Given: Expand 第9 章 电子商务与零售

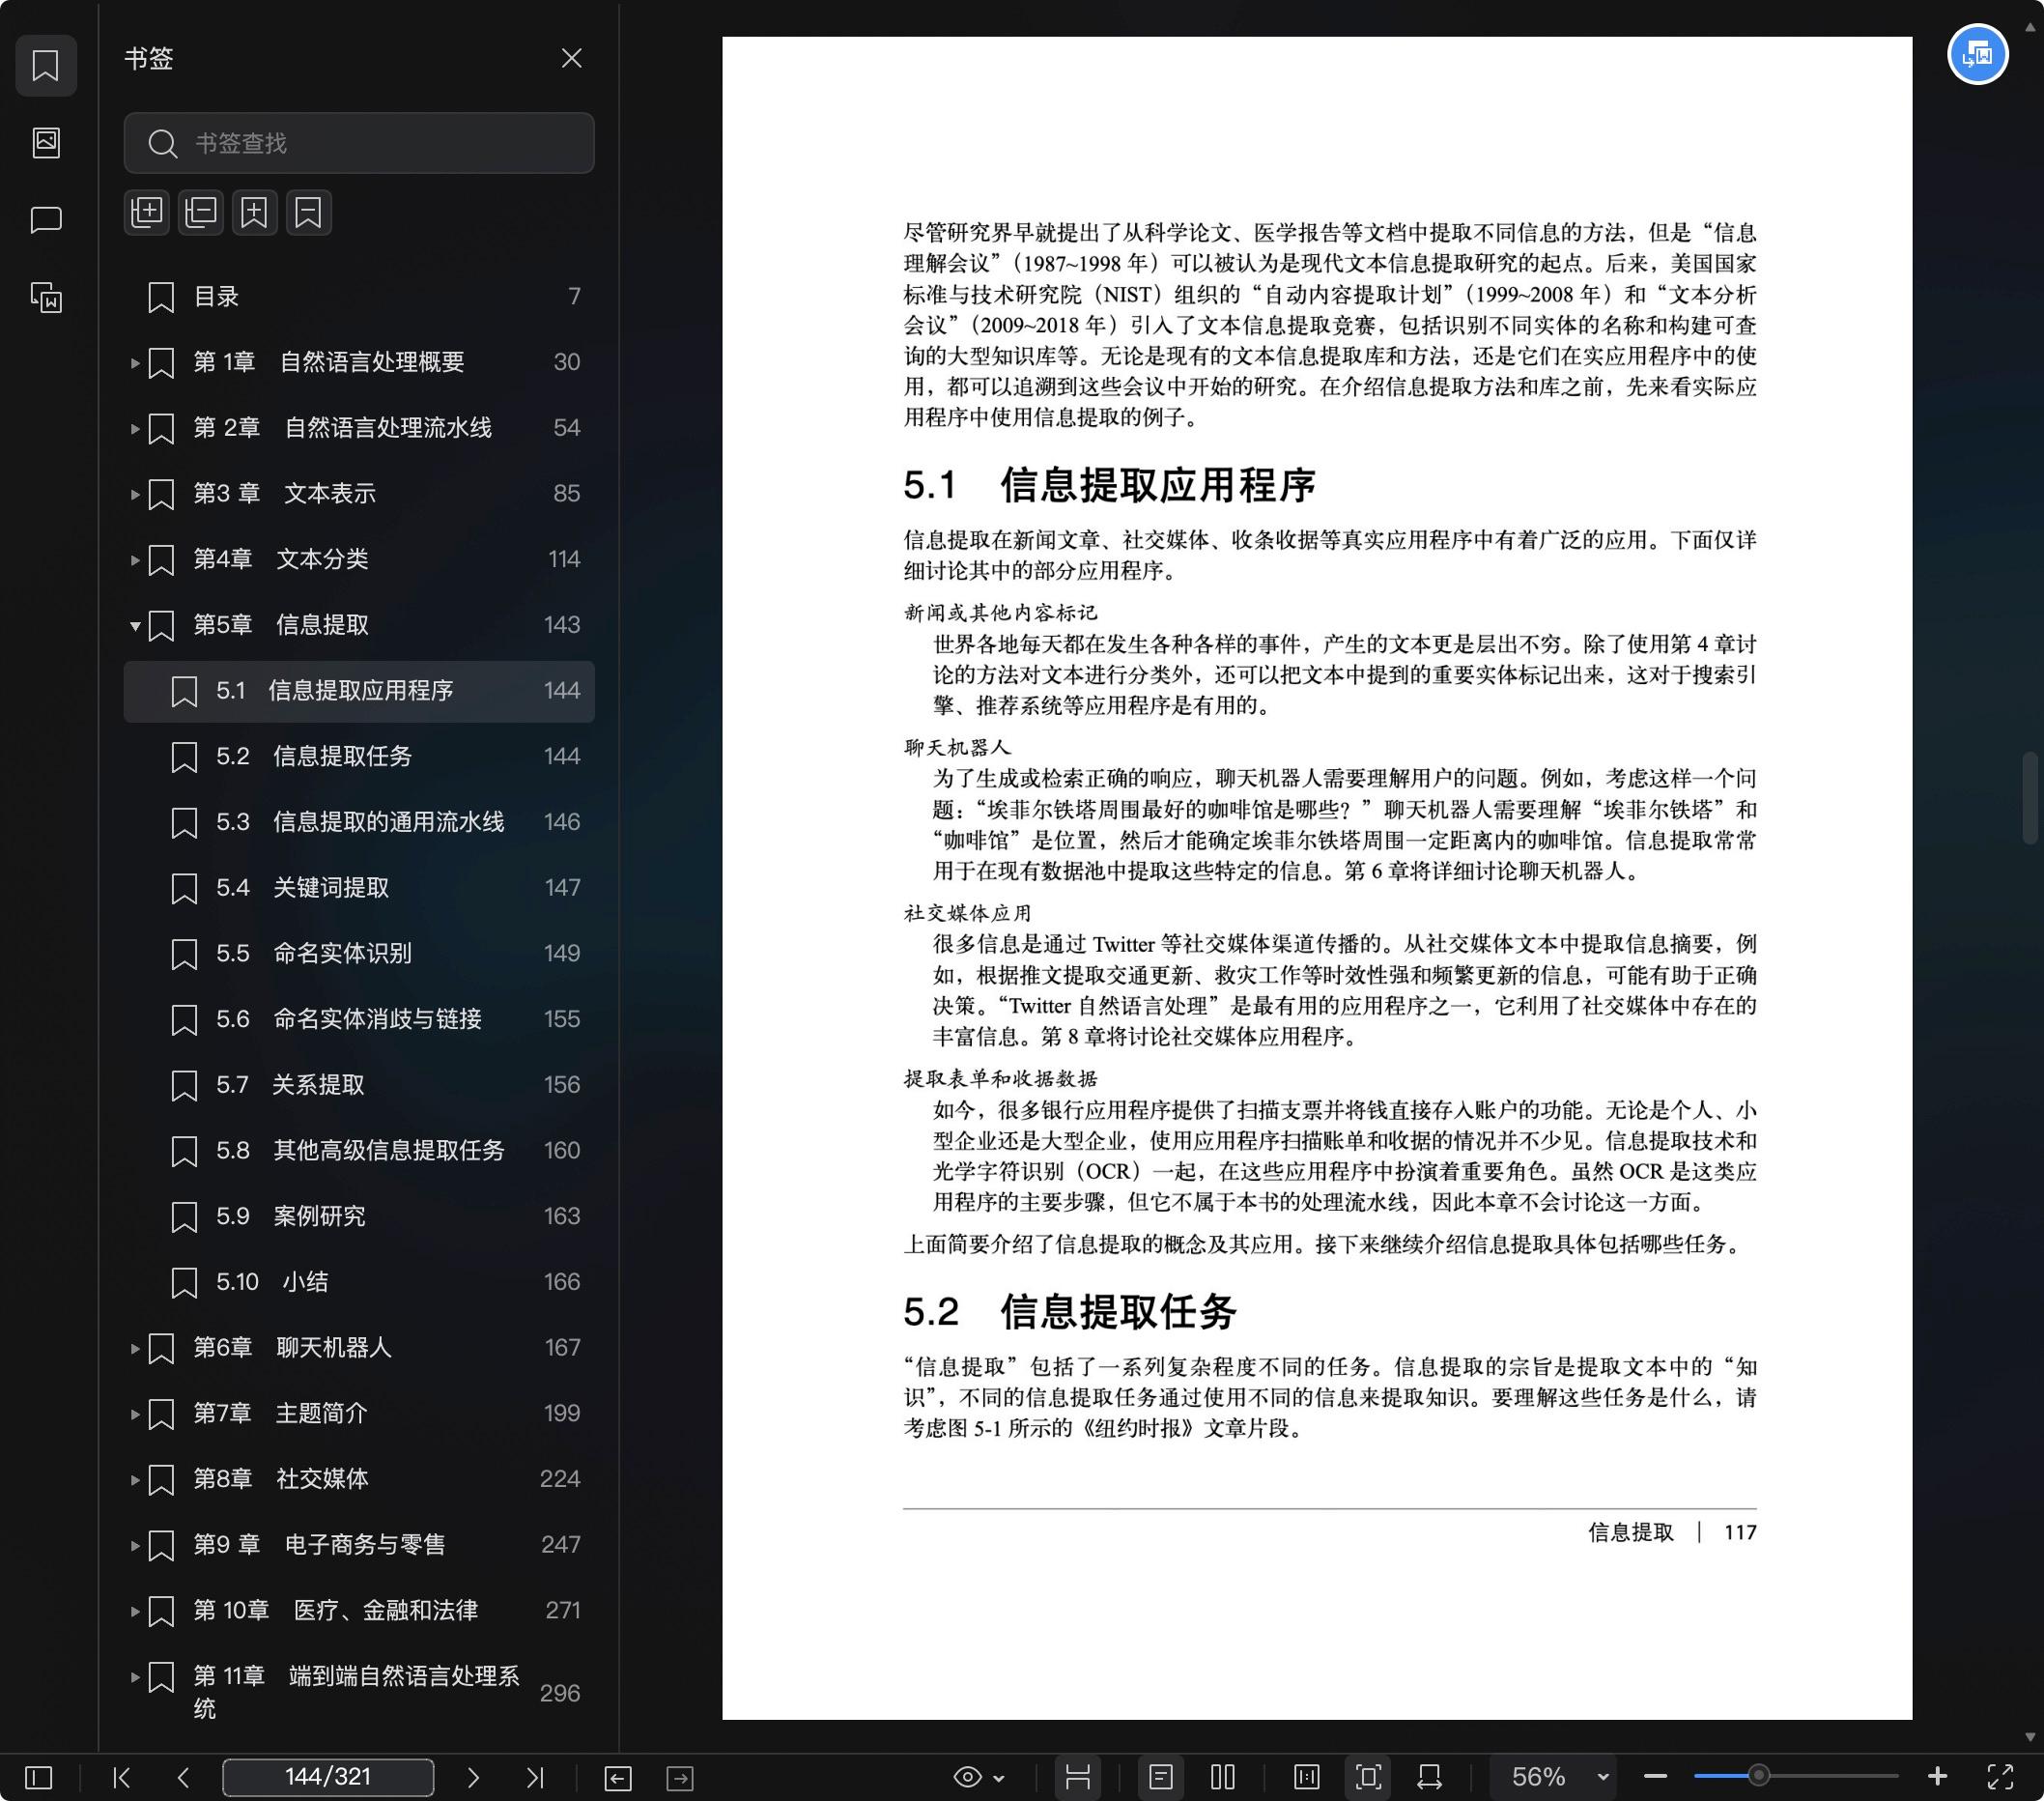Looking at the screenshot, I should [134, 1545].
